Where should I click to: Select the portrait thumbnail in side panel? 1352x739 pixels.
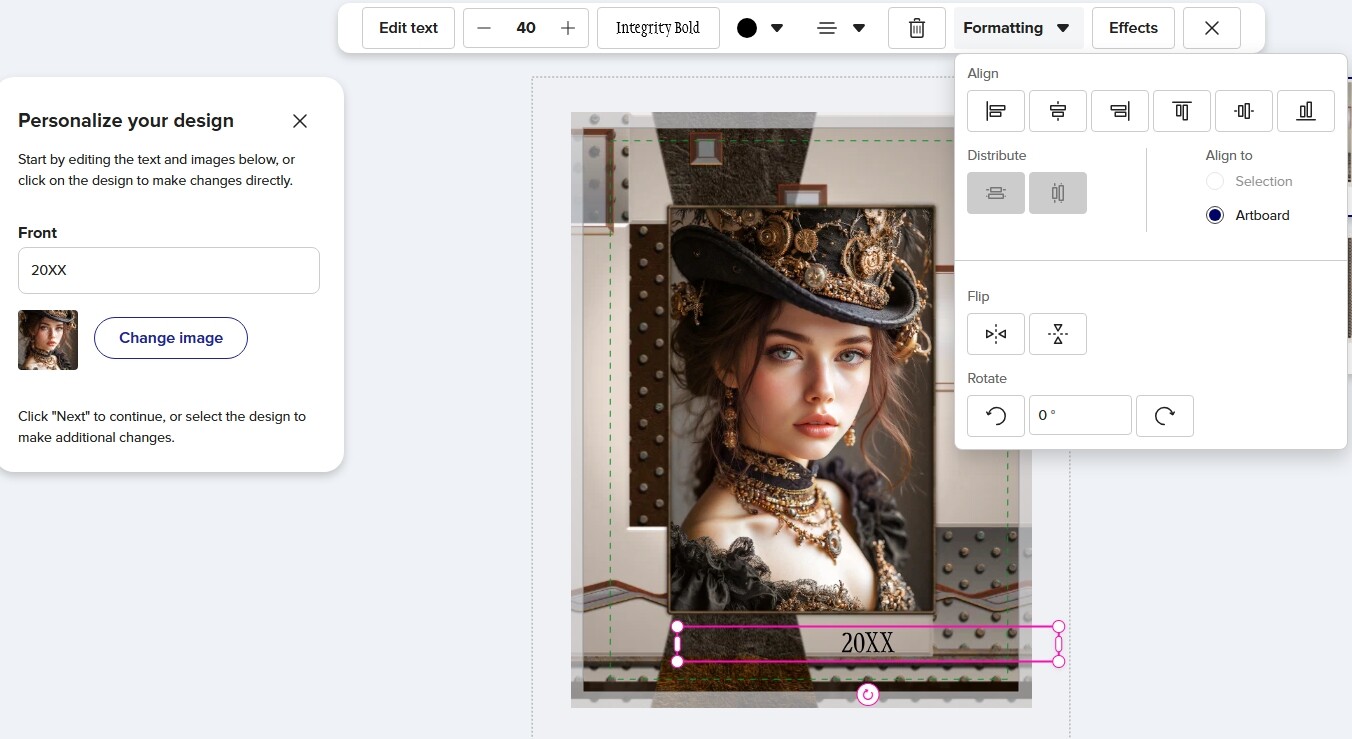coord(48,340)
